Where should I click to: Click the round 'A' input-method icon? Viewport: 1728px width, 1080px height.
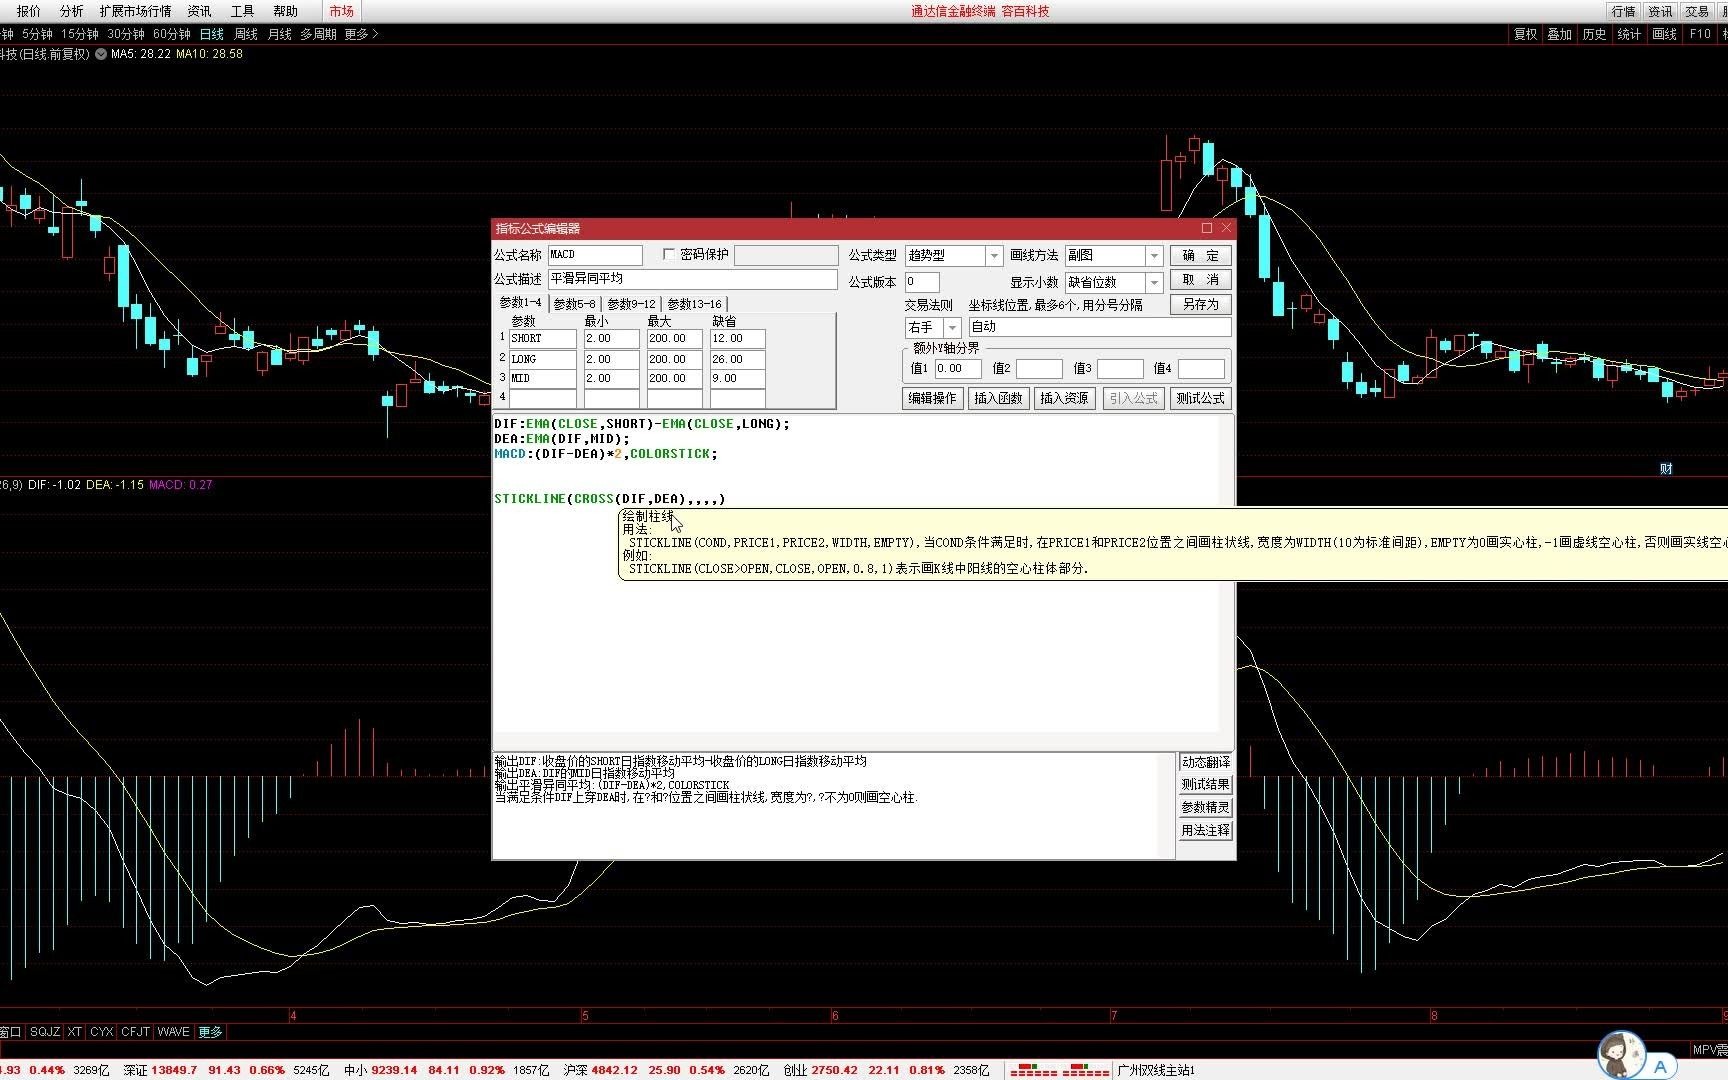coord(1661,1066)
